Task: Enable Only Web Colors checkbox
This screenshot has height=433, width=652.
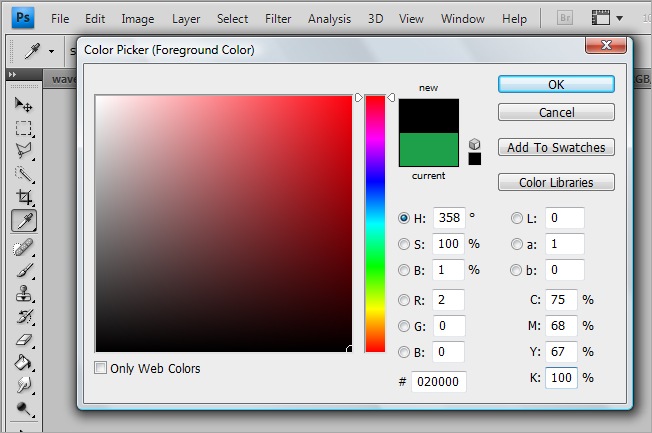Action: (x=100, y=368)
